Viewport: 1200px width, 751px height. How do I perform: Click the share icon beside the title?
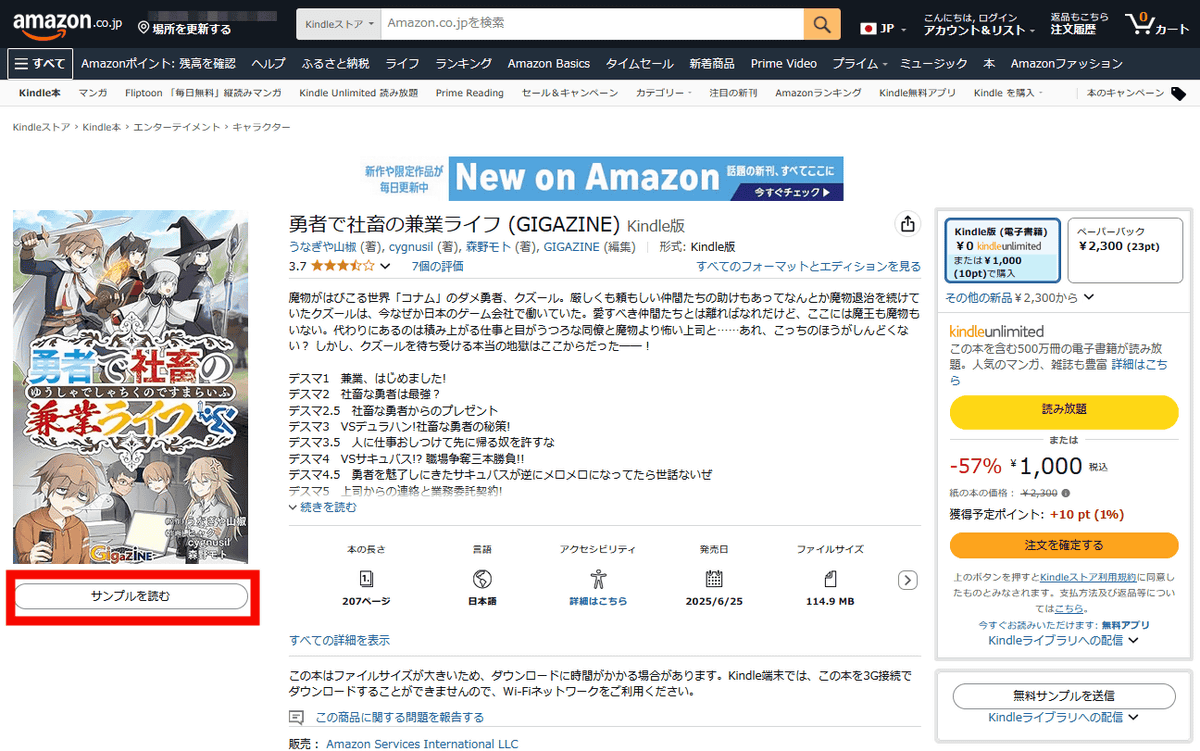click(x=907, y=223)
